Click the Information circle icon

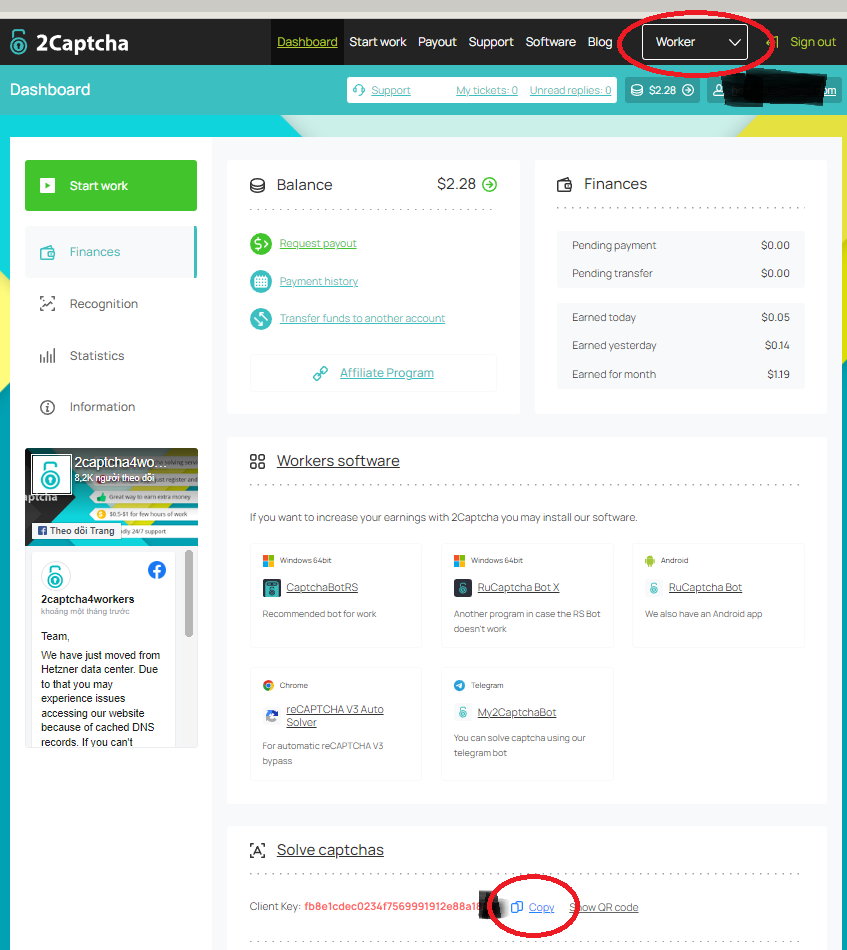(47, 407)
